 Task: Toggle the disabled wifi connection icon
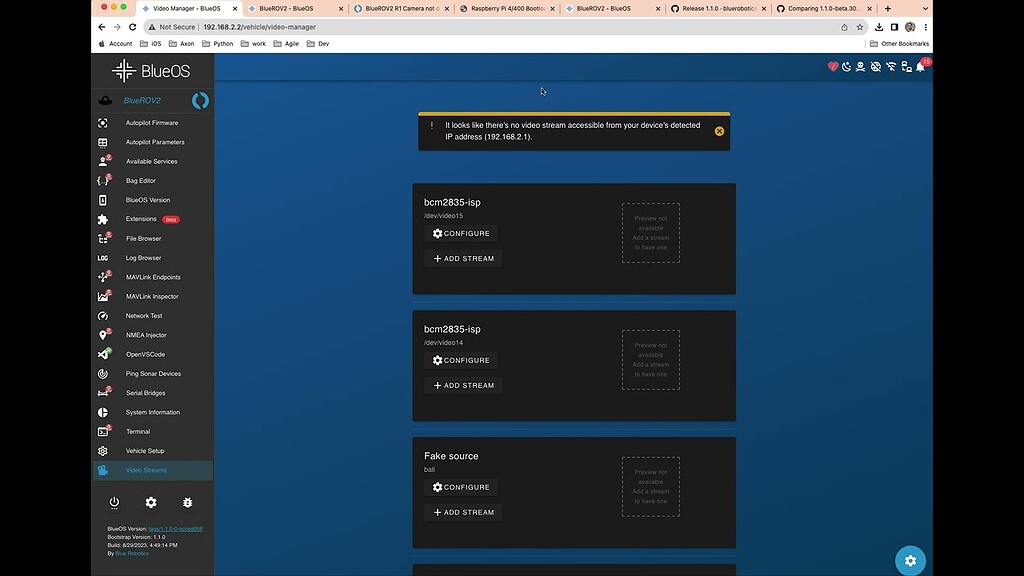pyautogui.click(x=891, y=66)
